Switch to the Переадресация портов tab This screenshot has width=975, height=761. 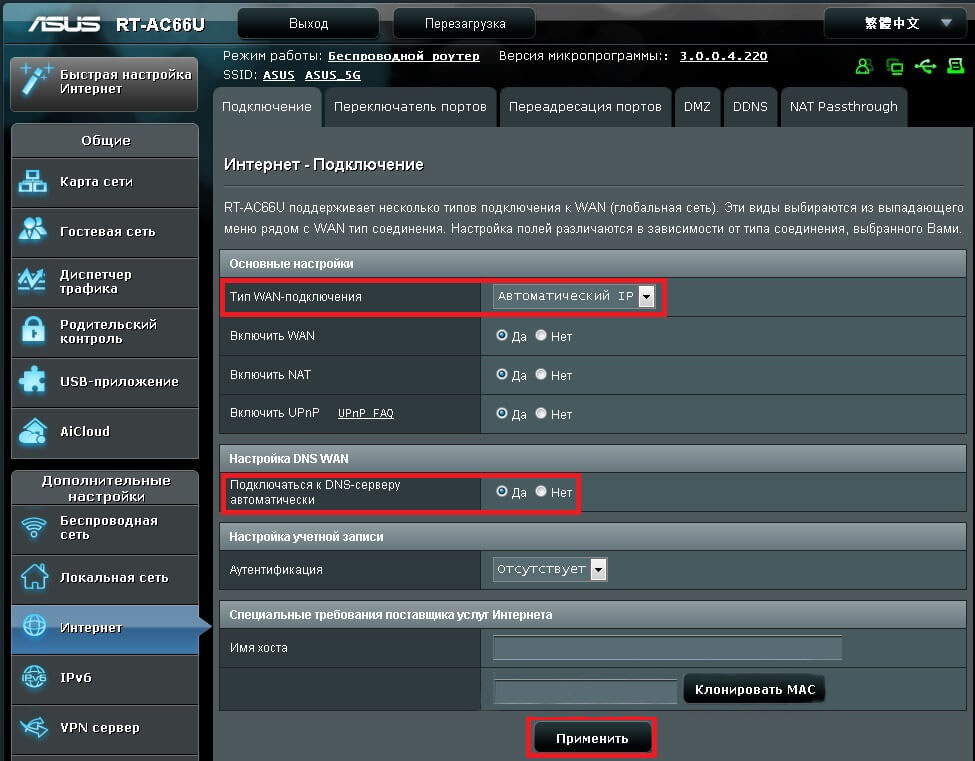pyautogui.click(x=585, y=107)
